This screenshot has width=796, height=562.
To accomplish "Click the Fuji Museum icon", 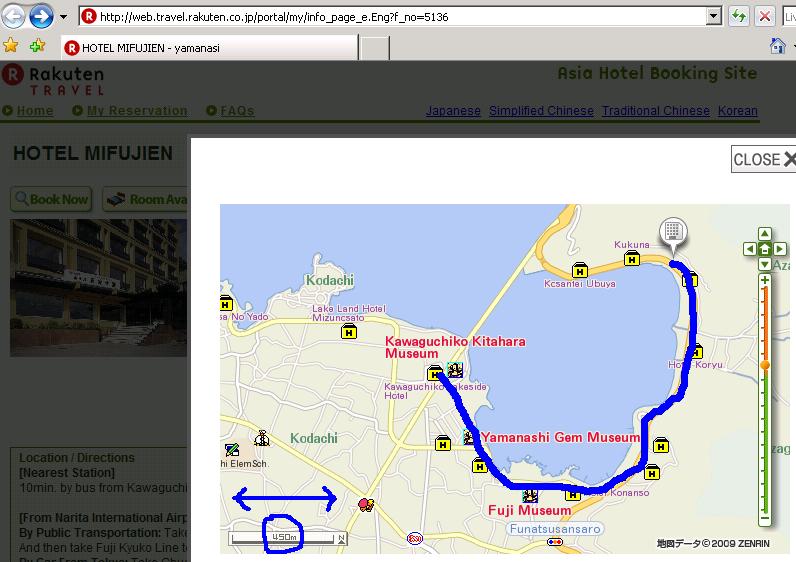I will tap(530, 494).
